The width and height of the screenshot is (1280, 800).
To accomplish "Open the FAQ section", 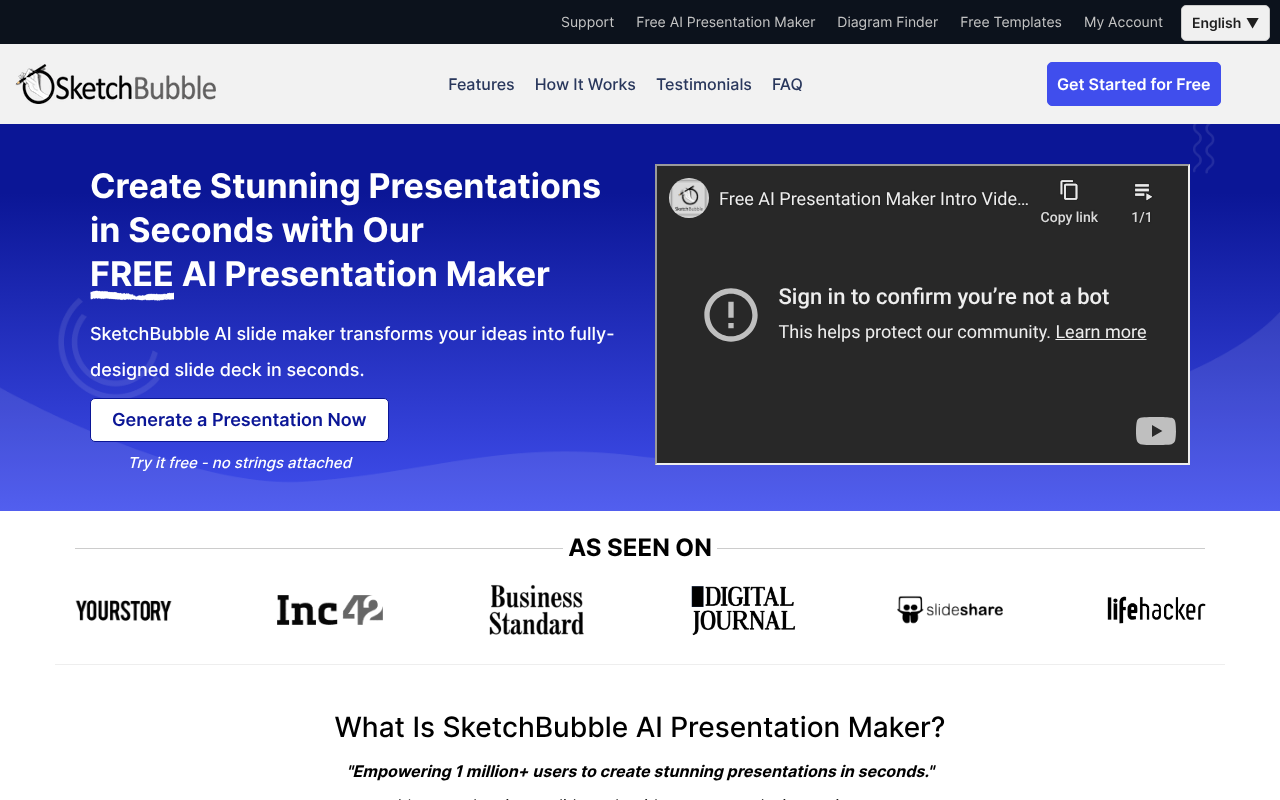I will [x=787, y=84].
